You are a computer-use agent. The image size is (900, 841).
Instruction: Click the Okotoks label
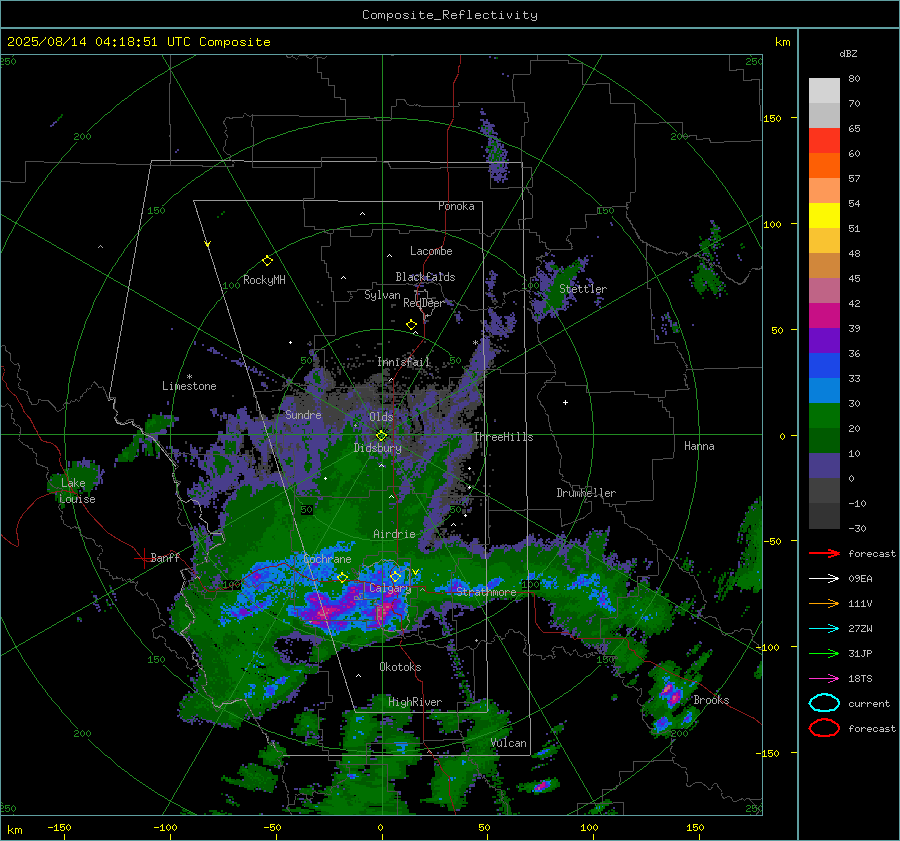point(400,667)
